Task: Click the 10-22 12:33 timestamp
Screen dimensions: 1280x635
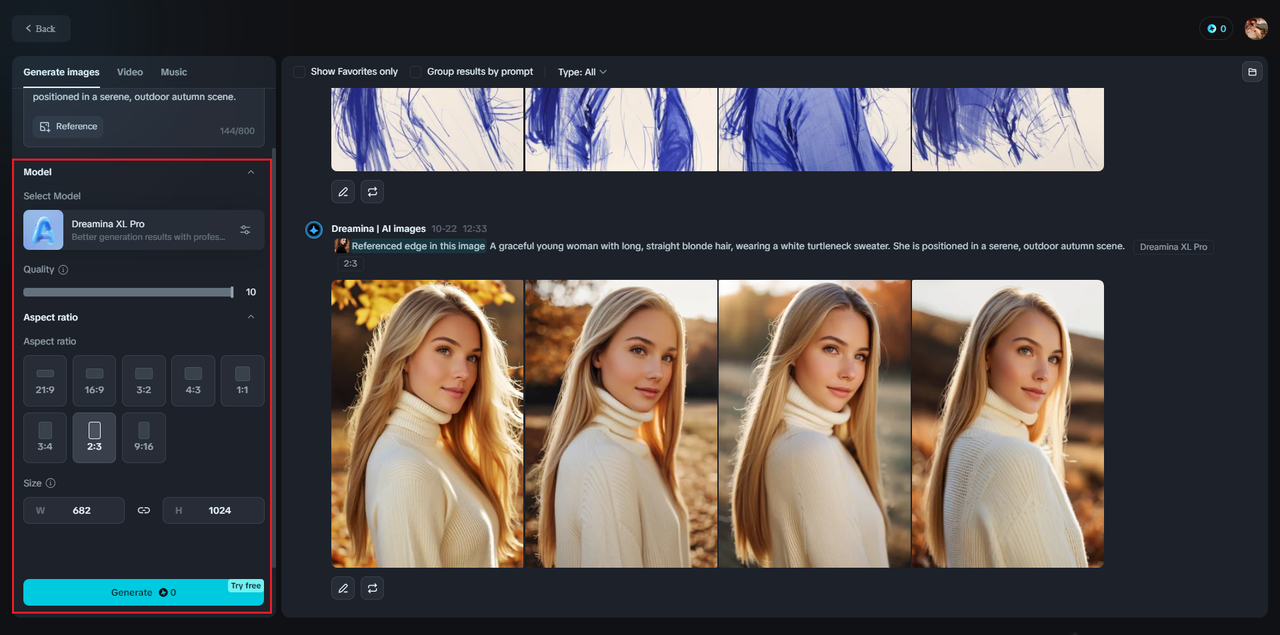Action: pyautogui.click(x=459, y=229)
